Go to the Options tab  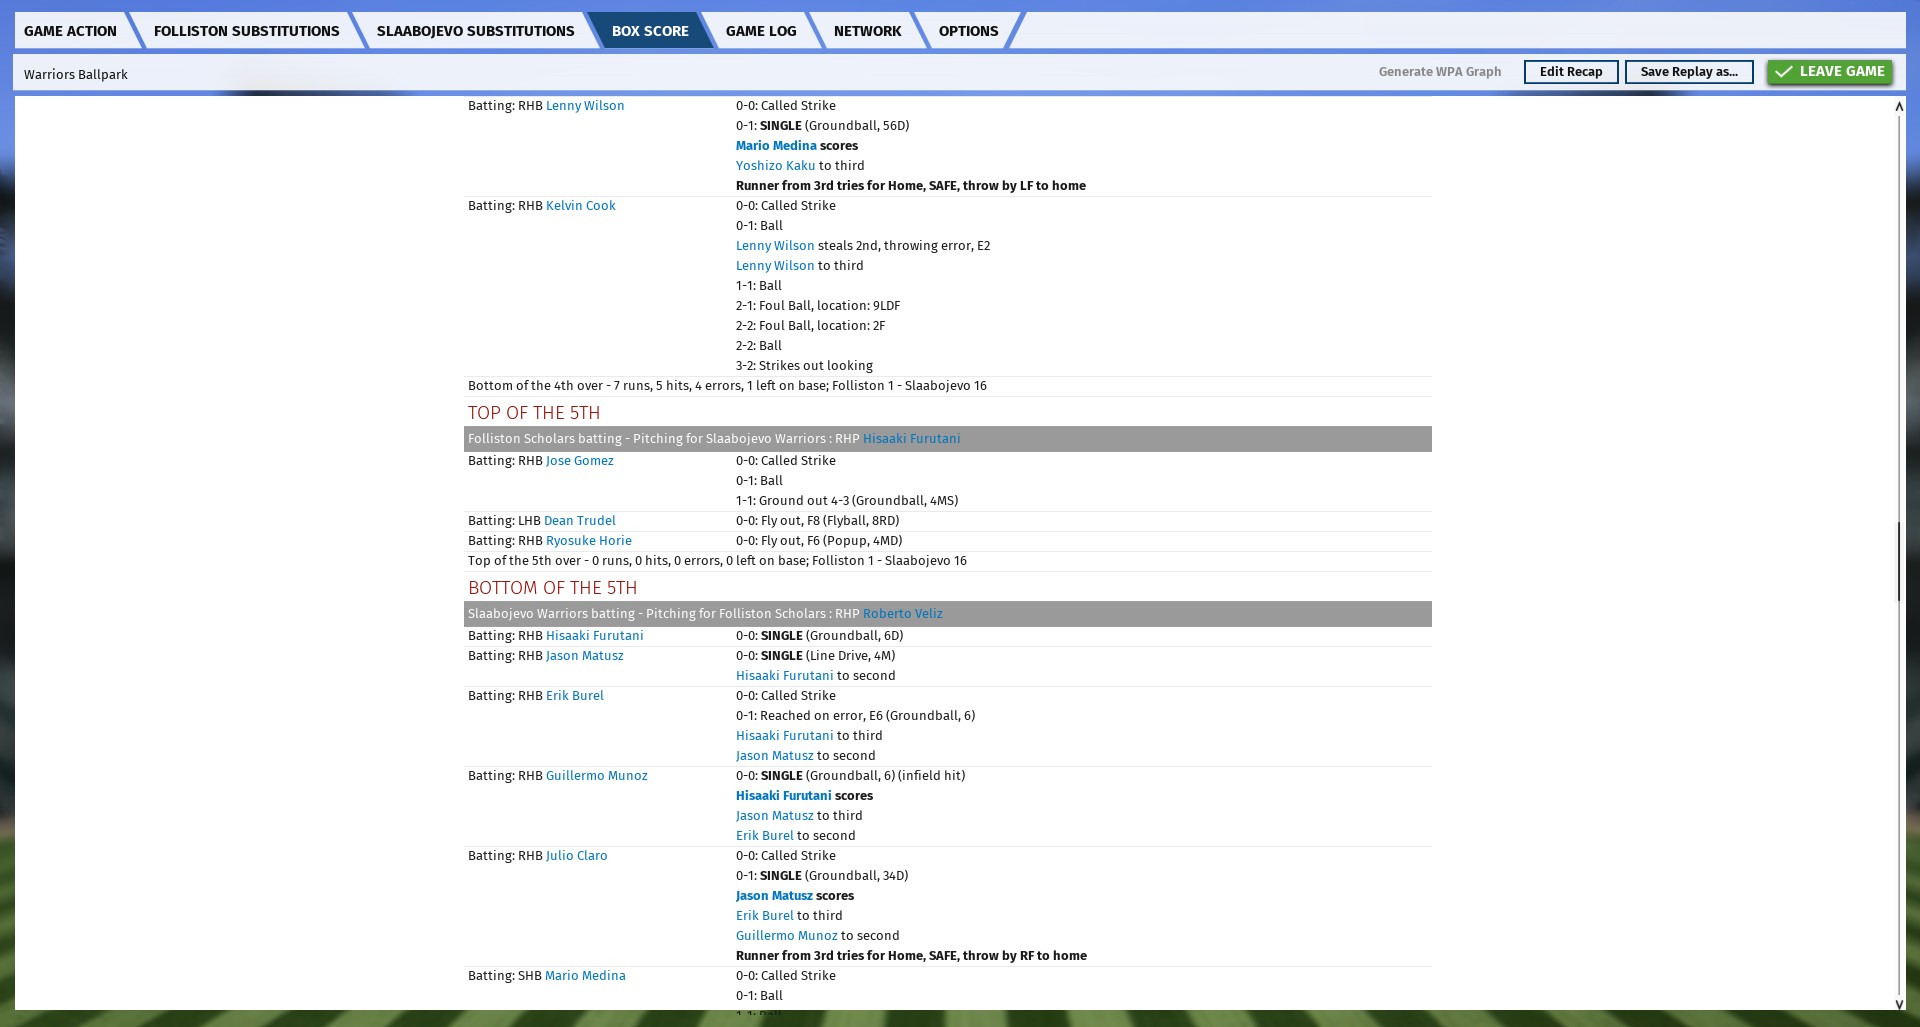[x=967, y=31]
